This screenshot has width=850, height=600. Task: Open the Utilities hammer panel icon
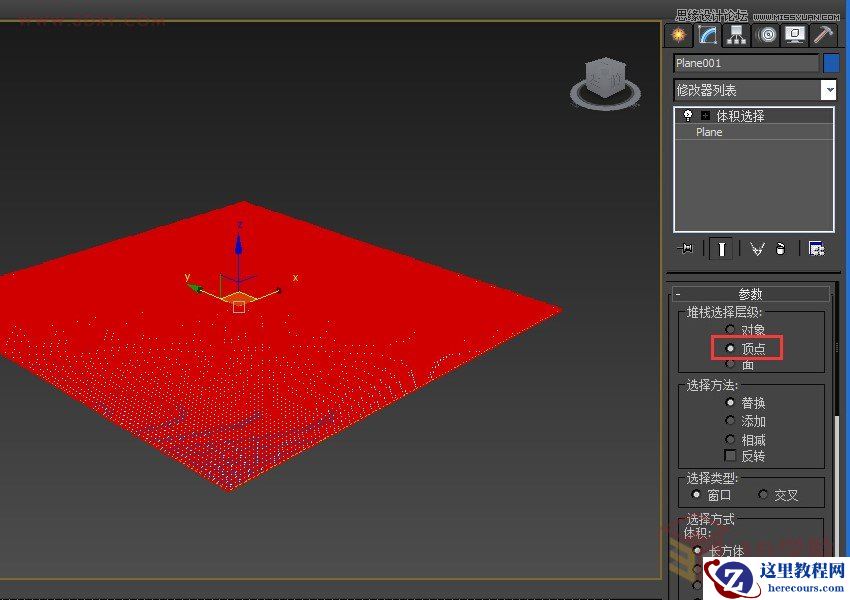(x=822, y=36)
